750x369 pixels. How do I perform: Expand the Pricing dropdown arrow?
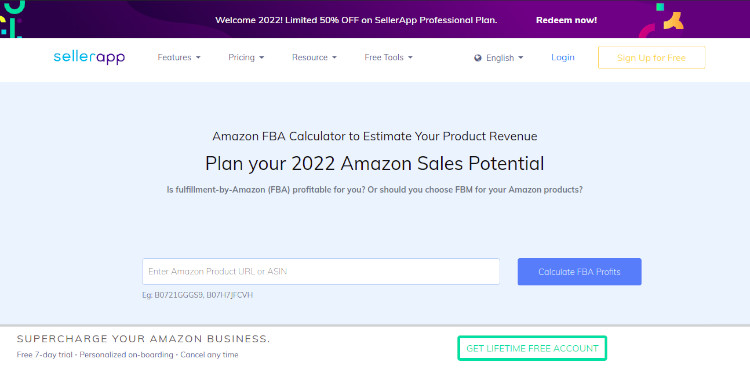(x=262, y=57)
